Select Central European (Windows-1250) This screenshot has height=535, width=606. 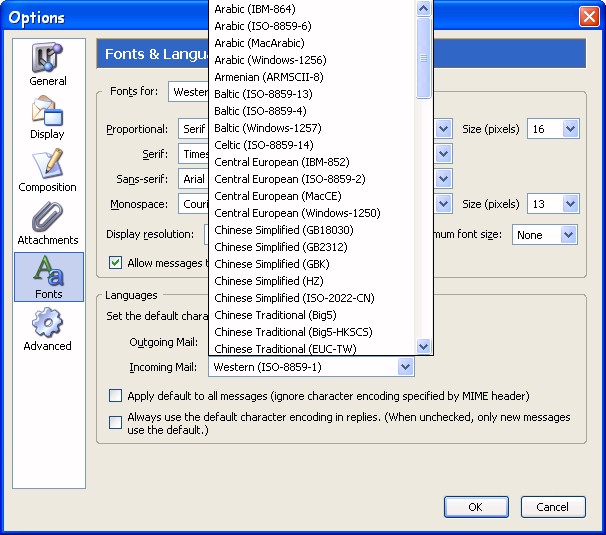click(x=312, y=213)
